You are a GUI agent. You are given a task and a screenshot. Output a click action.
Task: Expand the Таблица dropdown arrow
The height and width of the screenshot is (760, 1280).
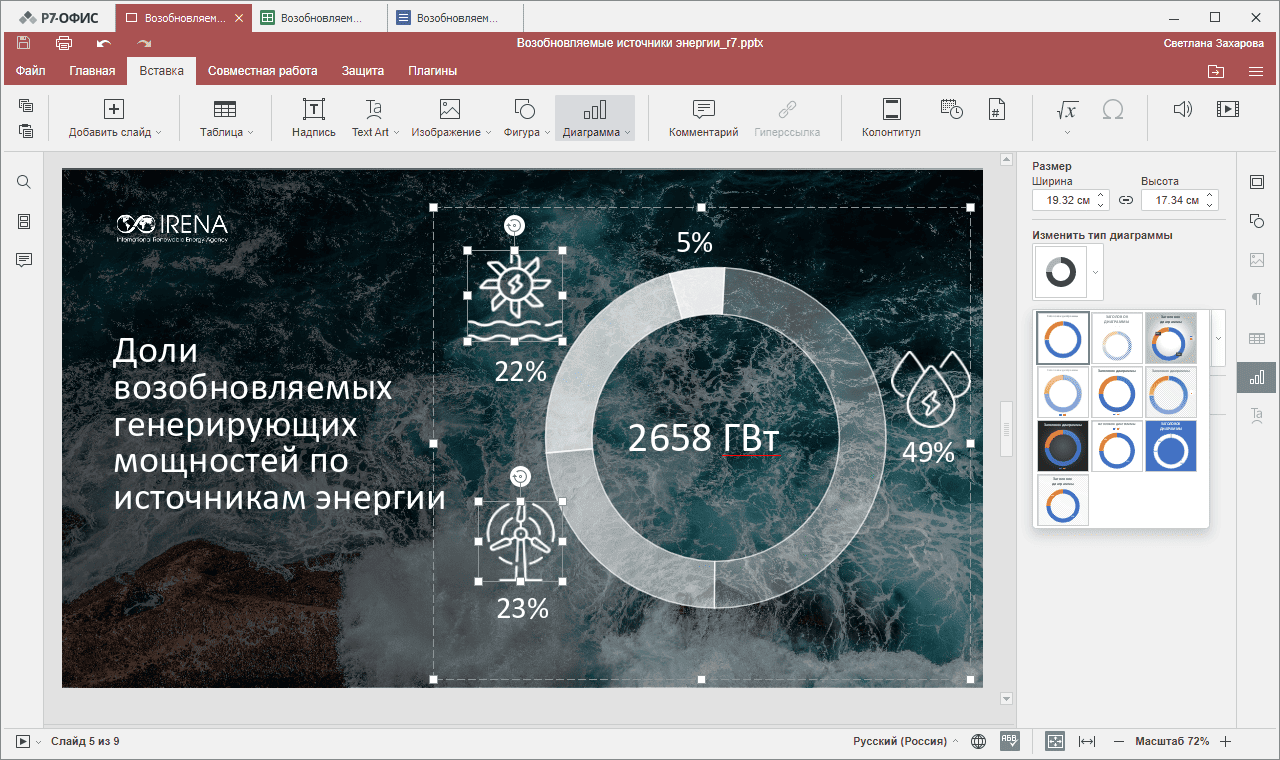click(x=250, y=132)
